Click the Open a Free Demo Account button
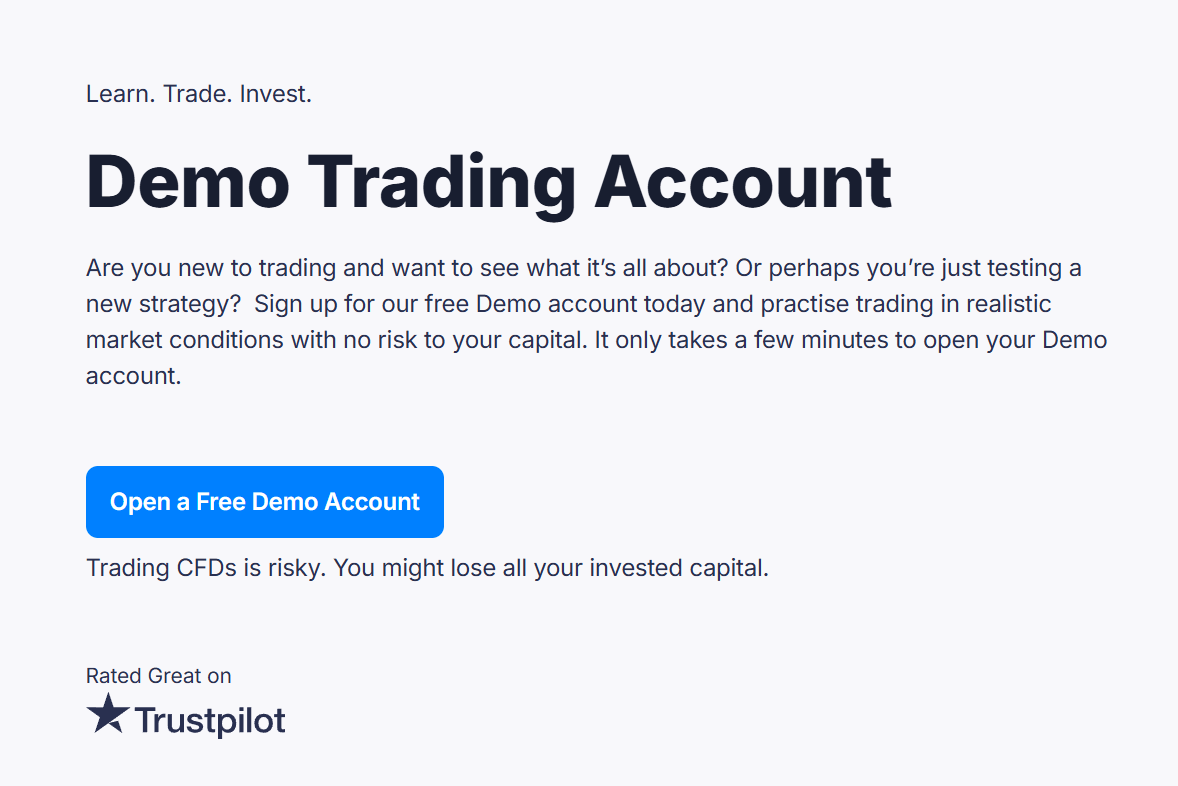Viewport: 1178px width, 786px height. coord(264,502)
